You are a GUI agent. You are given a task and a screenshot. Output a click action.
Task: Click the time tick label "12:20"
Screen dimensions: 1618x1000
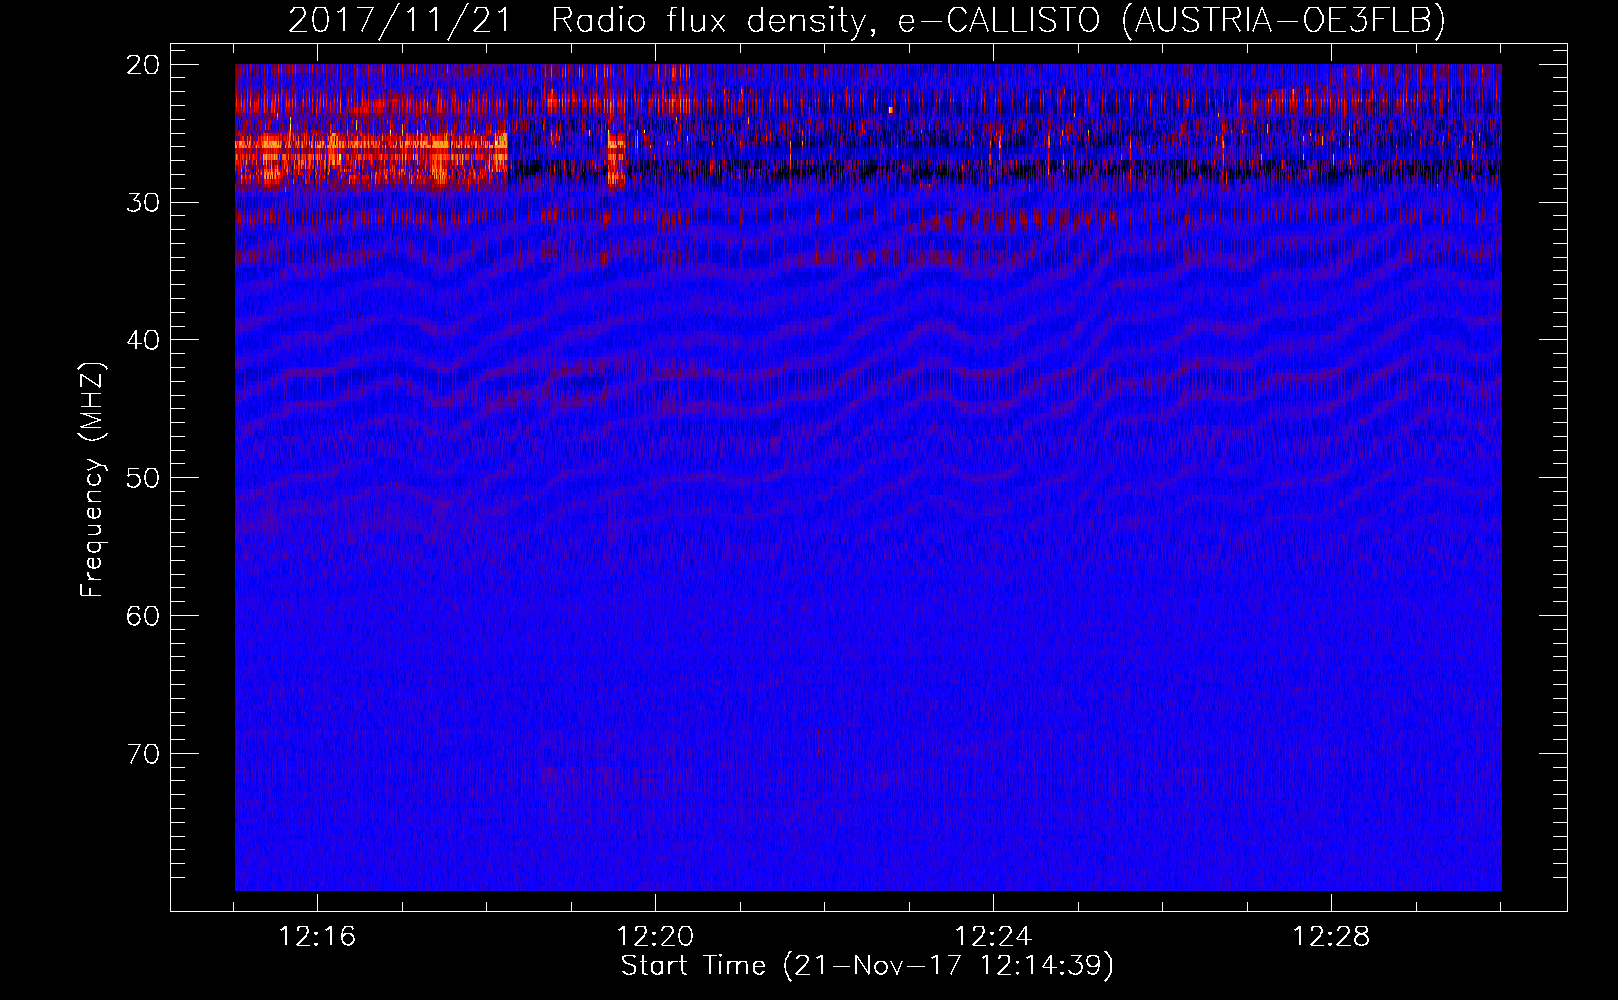[x=656, y=937]
